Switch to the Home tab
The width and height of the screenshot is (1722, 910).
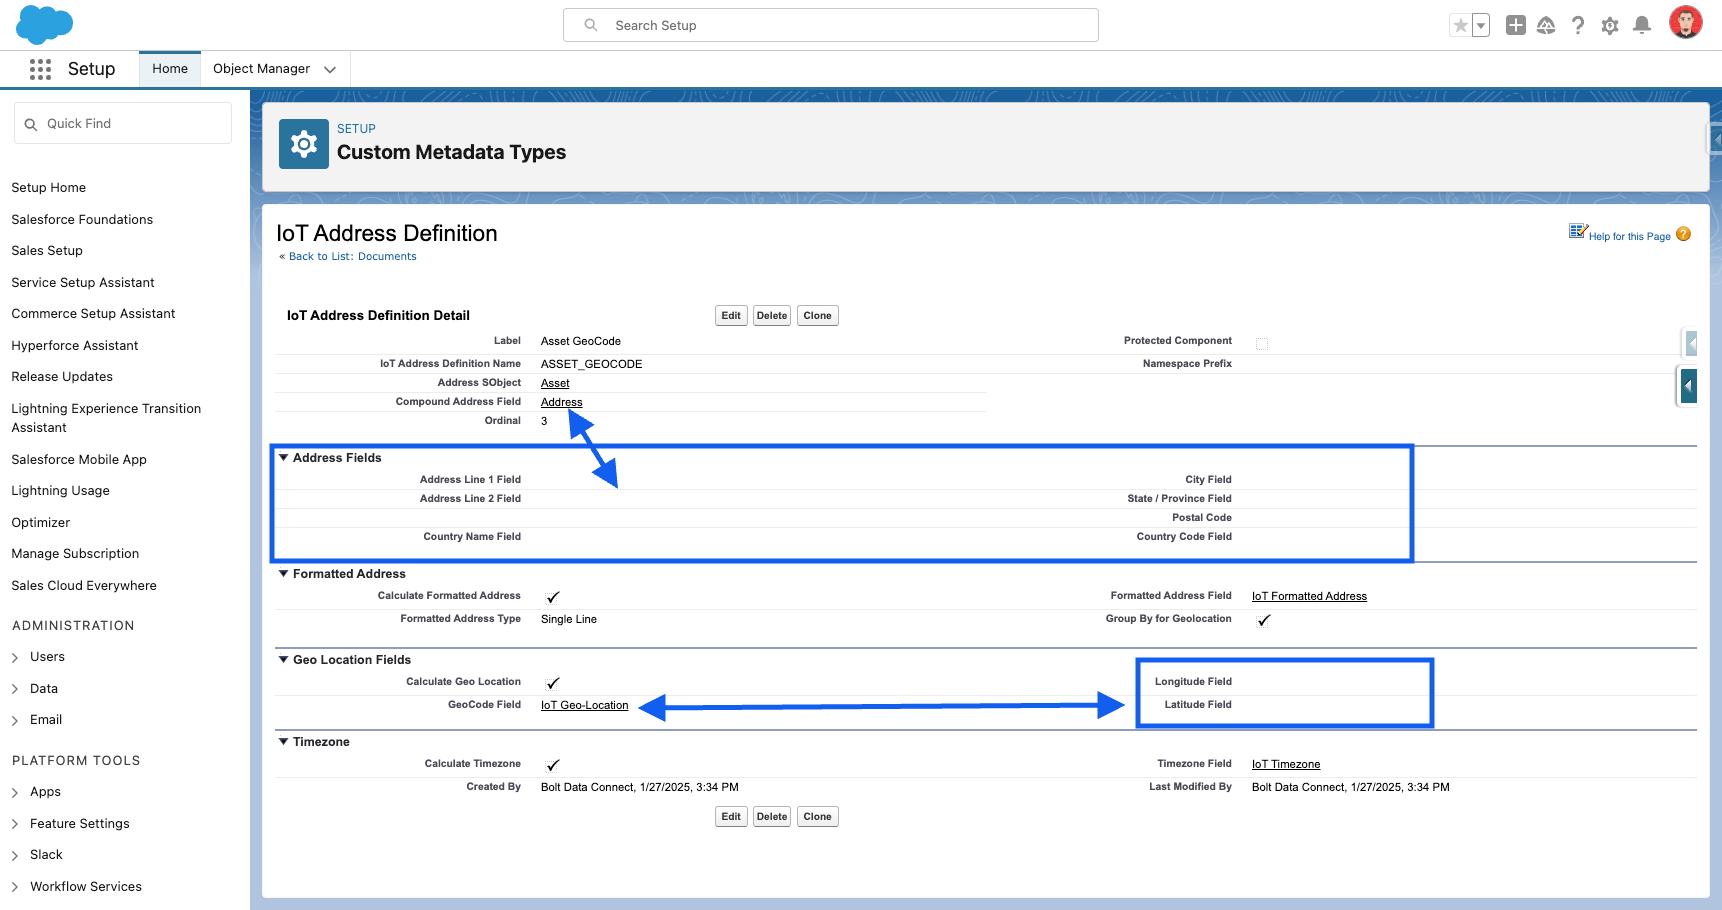coord(170,69)
